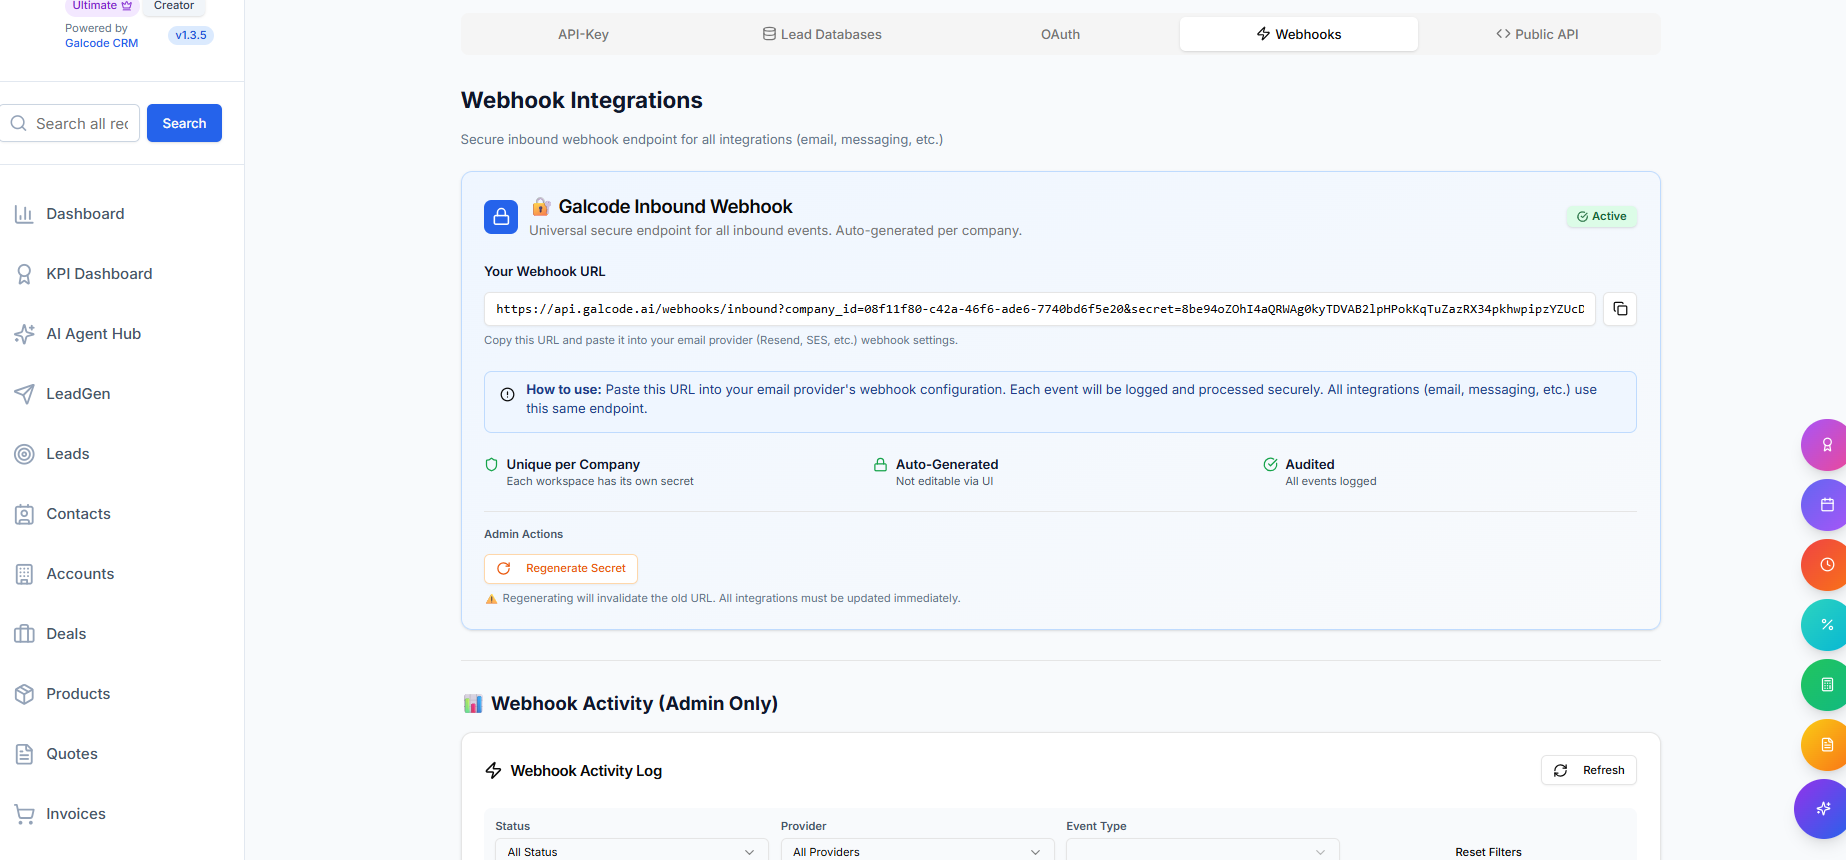Click the 'Auto-Generated' label

point(947,464)
